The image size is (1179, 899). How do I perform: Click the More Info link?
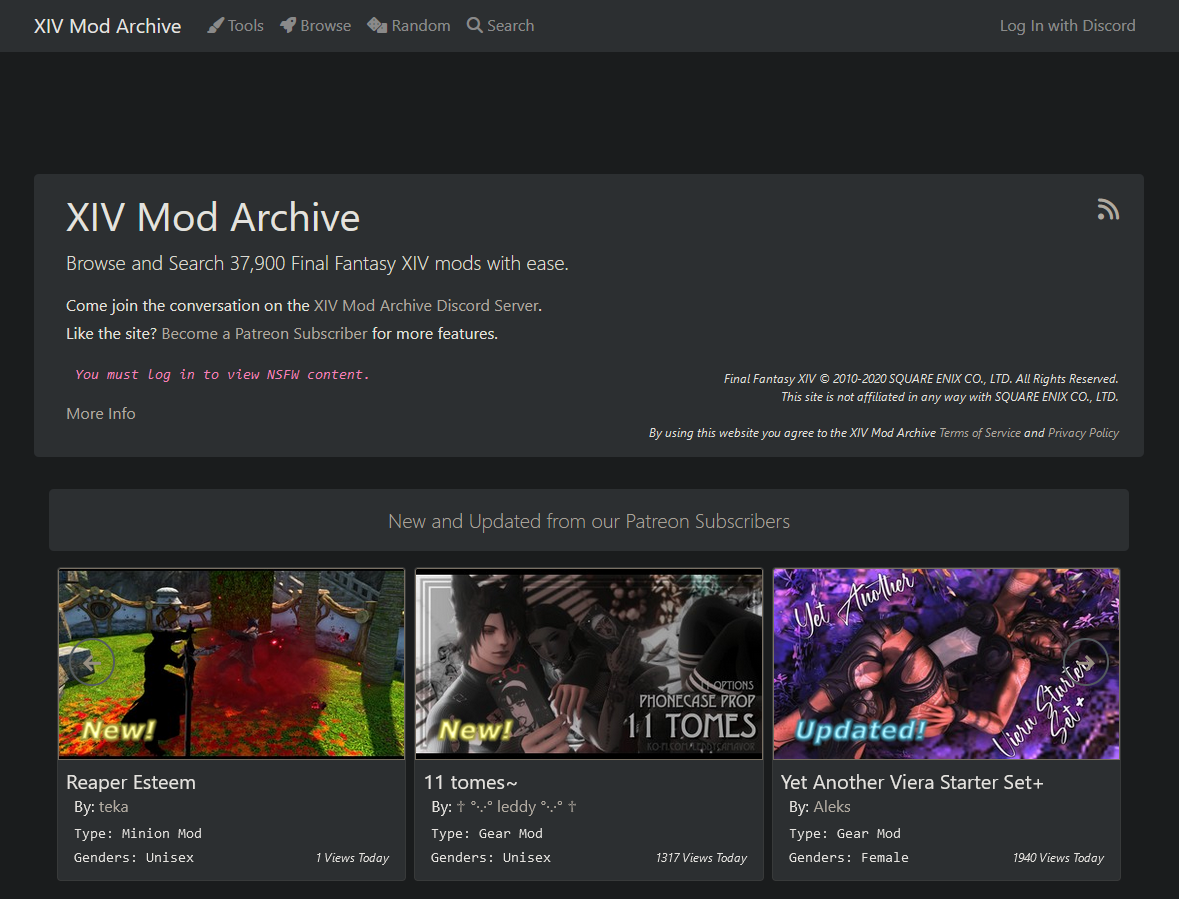101,413
